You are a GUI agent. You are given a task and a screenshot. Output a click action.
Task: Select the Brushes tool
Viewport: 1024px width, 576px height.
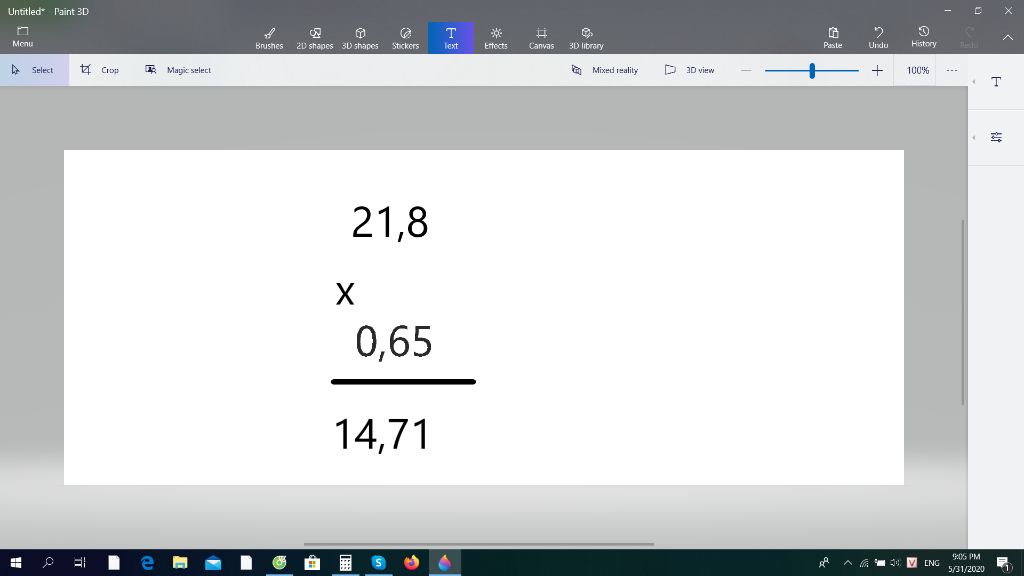[269, 38]
